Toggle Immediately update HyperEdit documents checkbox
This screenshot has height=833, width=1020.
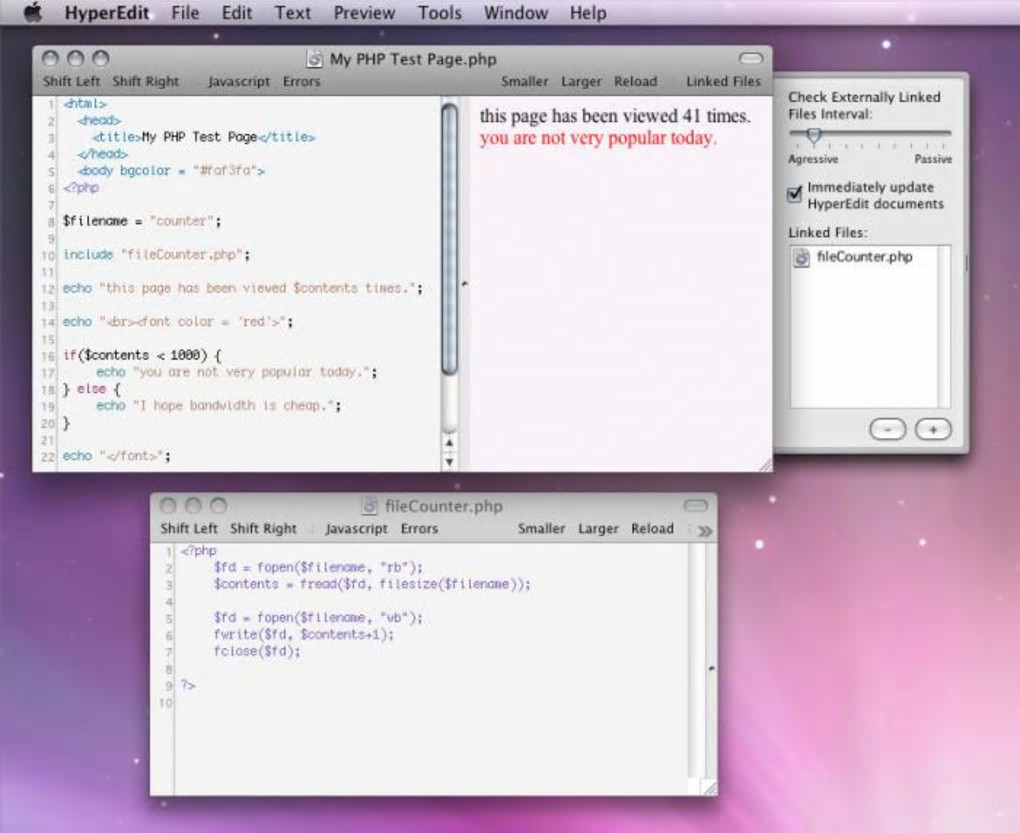pyautogui.click(x=794, y=194)
